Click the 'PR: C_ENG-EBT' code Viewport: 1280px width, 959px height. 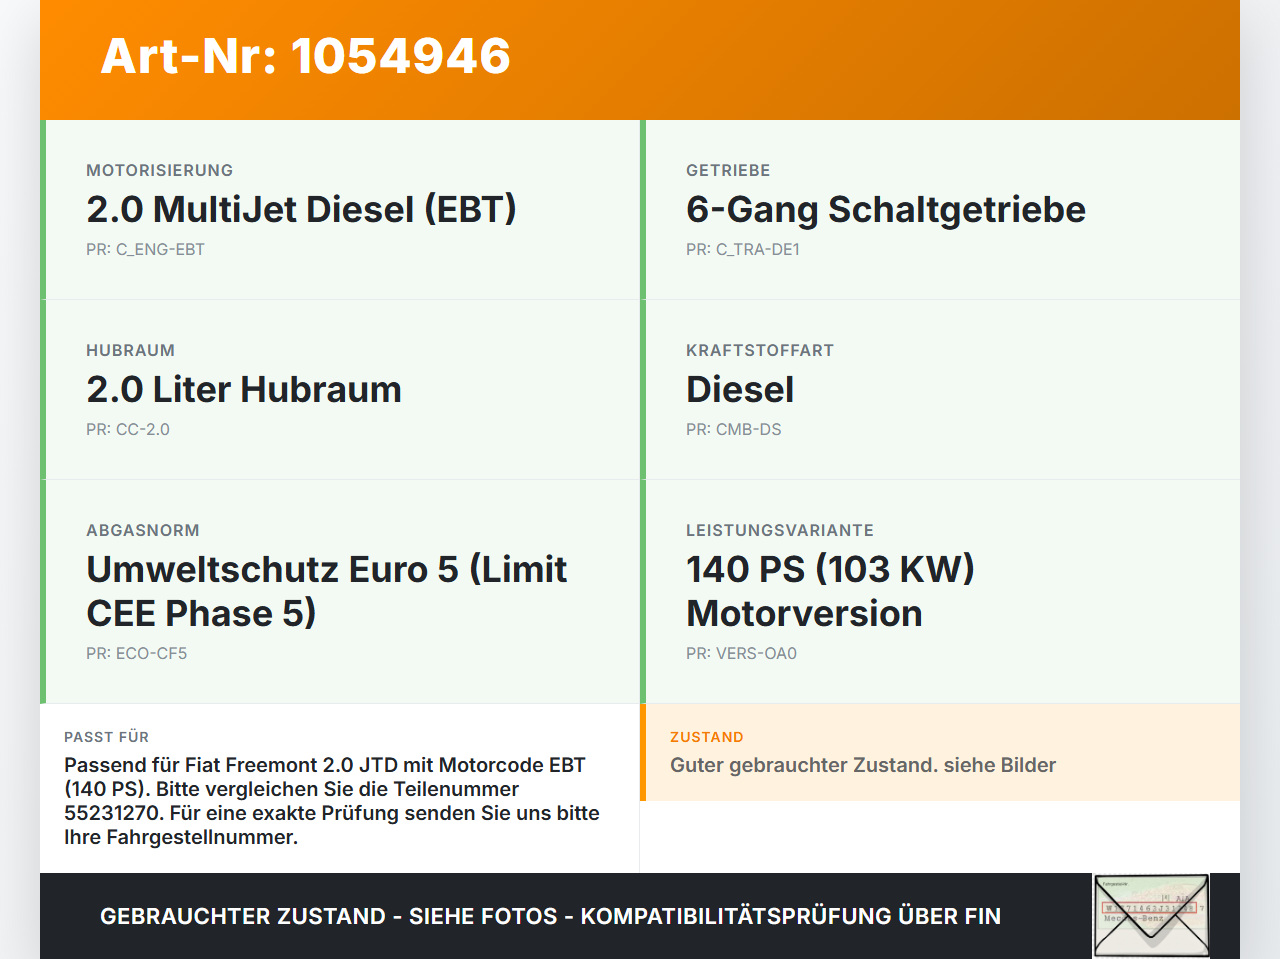click(145, 250)
